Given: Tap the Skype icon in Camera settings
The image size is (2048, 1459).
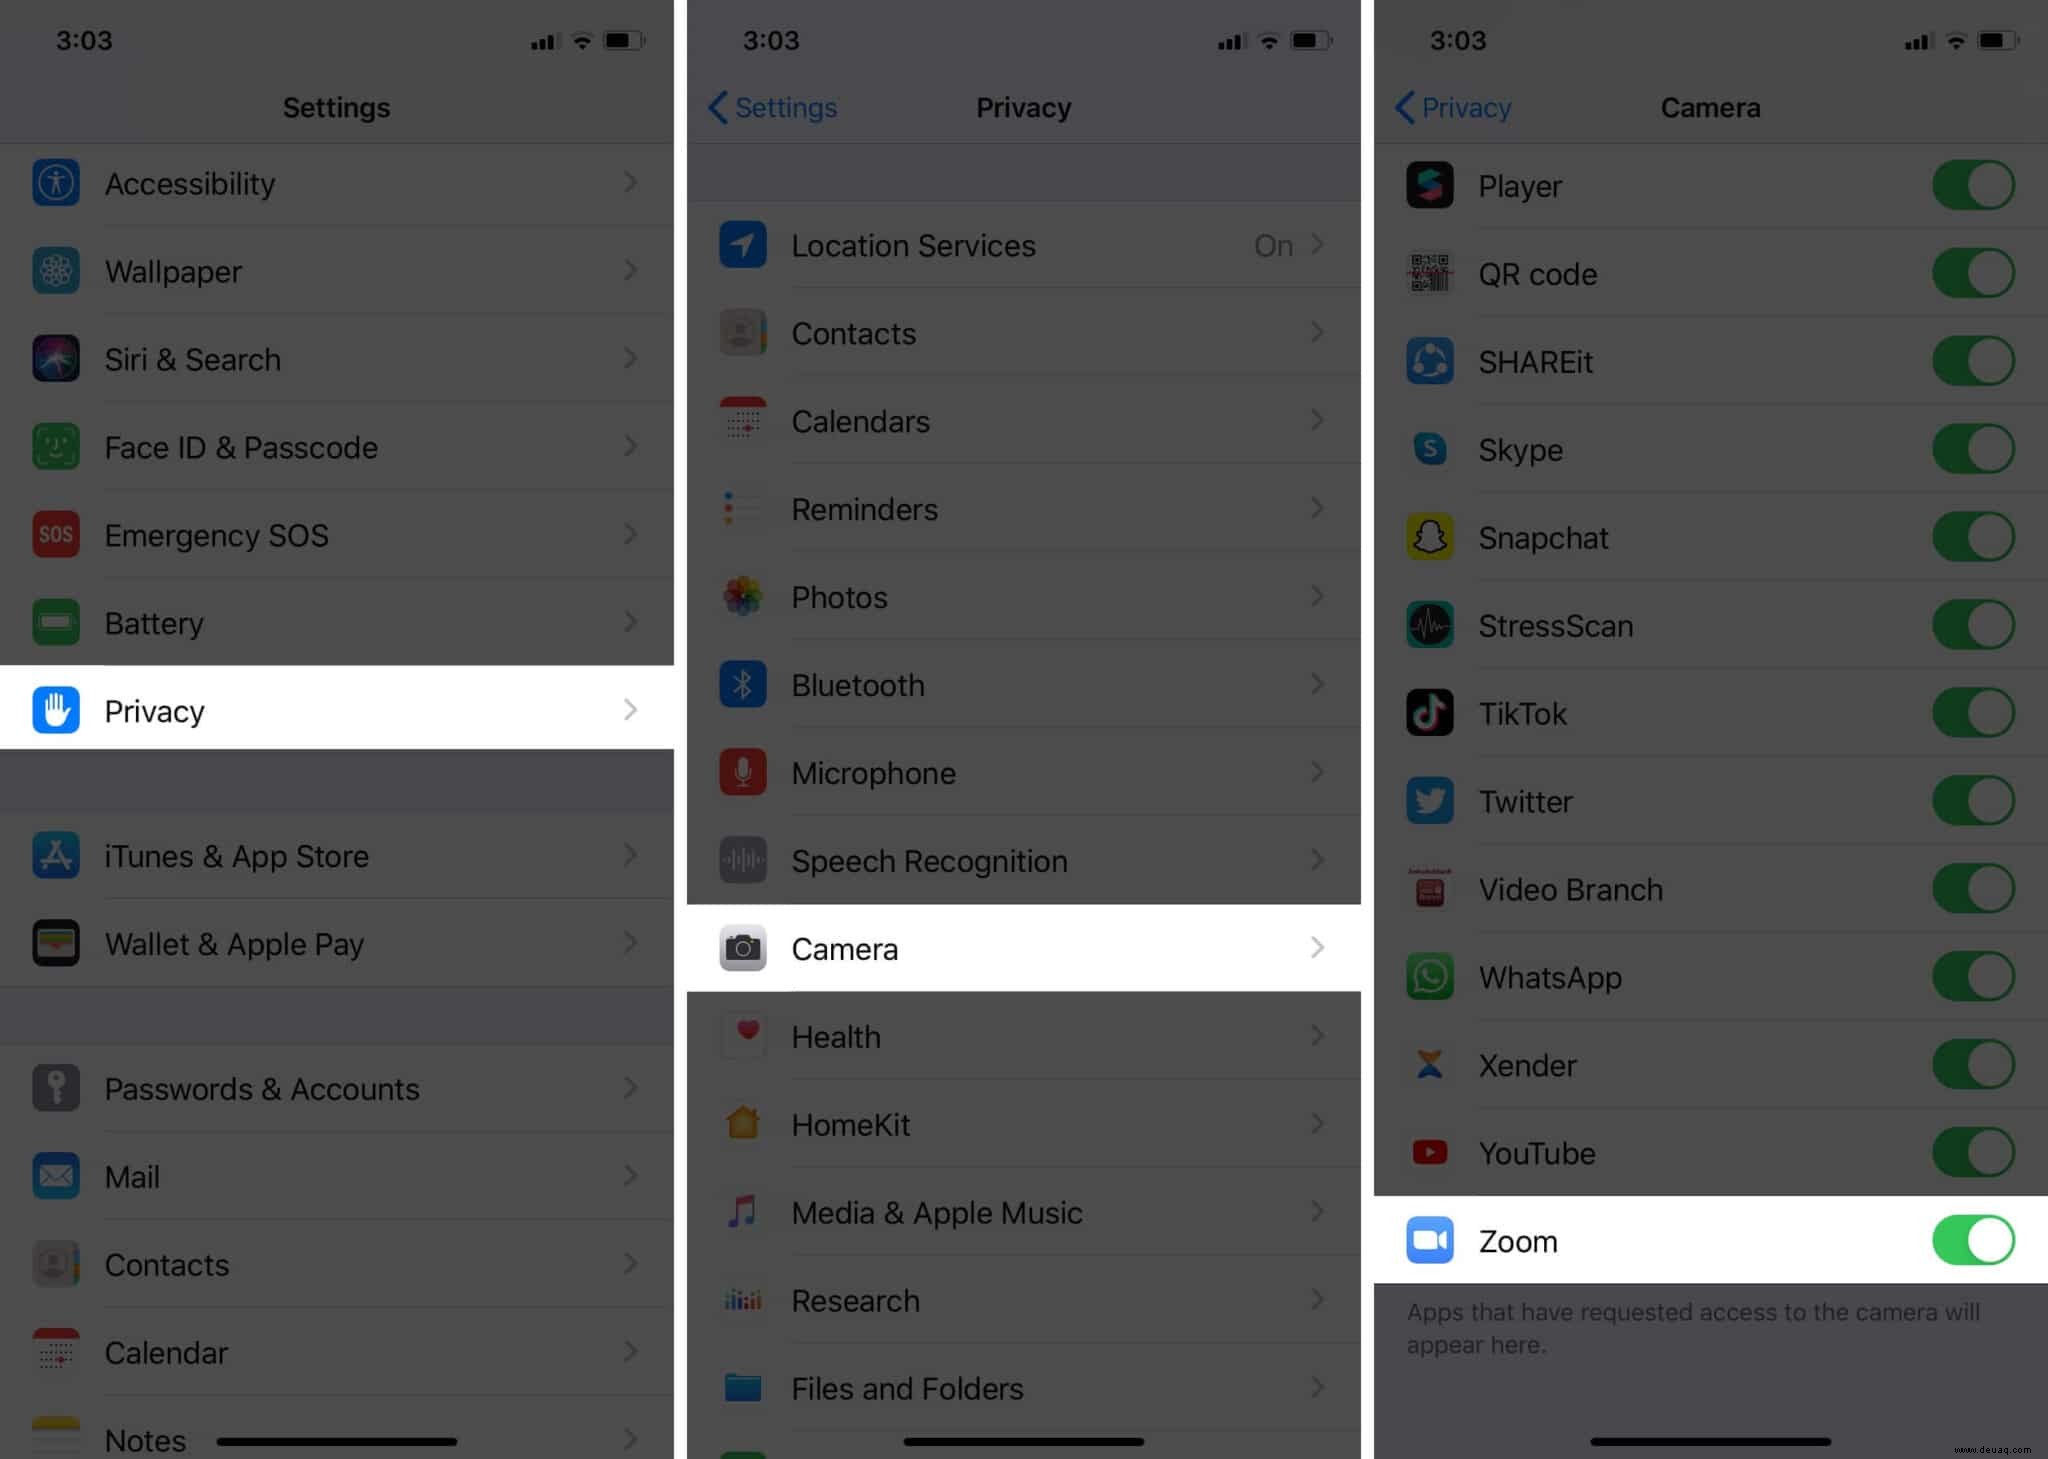Looking at the screenshot, I should [x=1429, y=448].
